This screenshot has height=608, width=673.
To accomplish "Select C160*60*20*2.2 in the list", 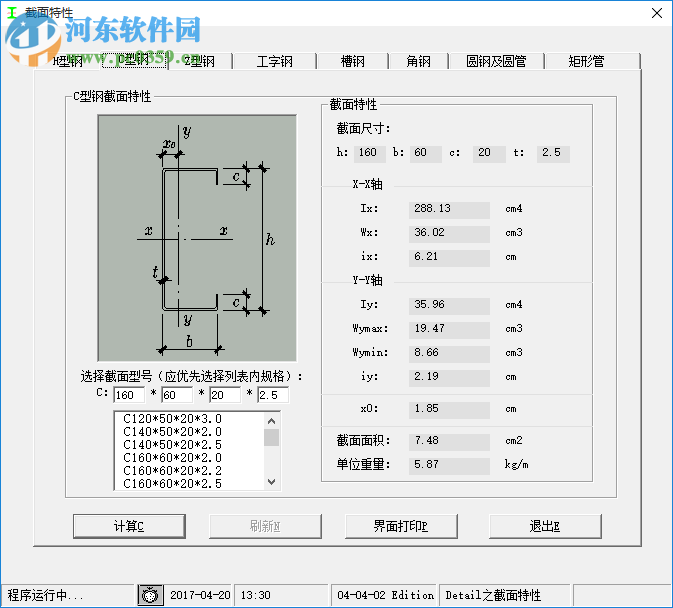I will click(x=172, y=471).
